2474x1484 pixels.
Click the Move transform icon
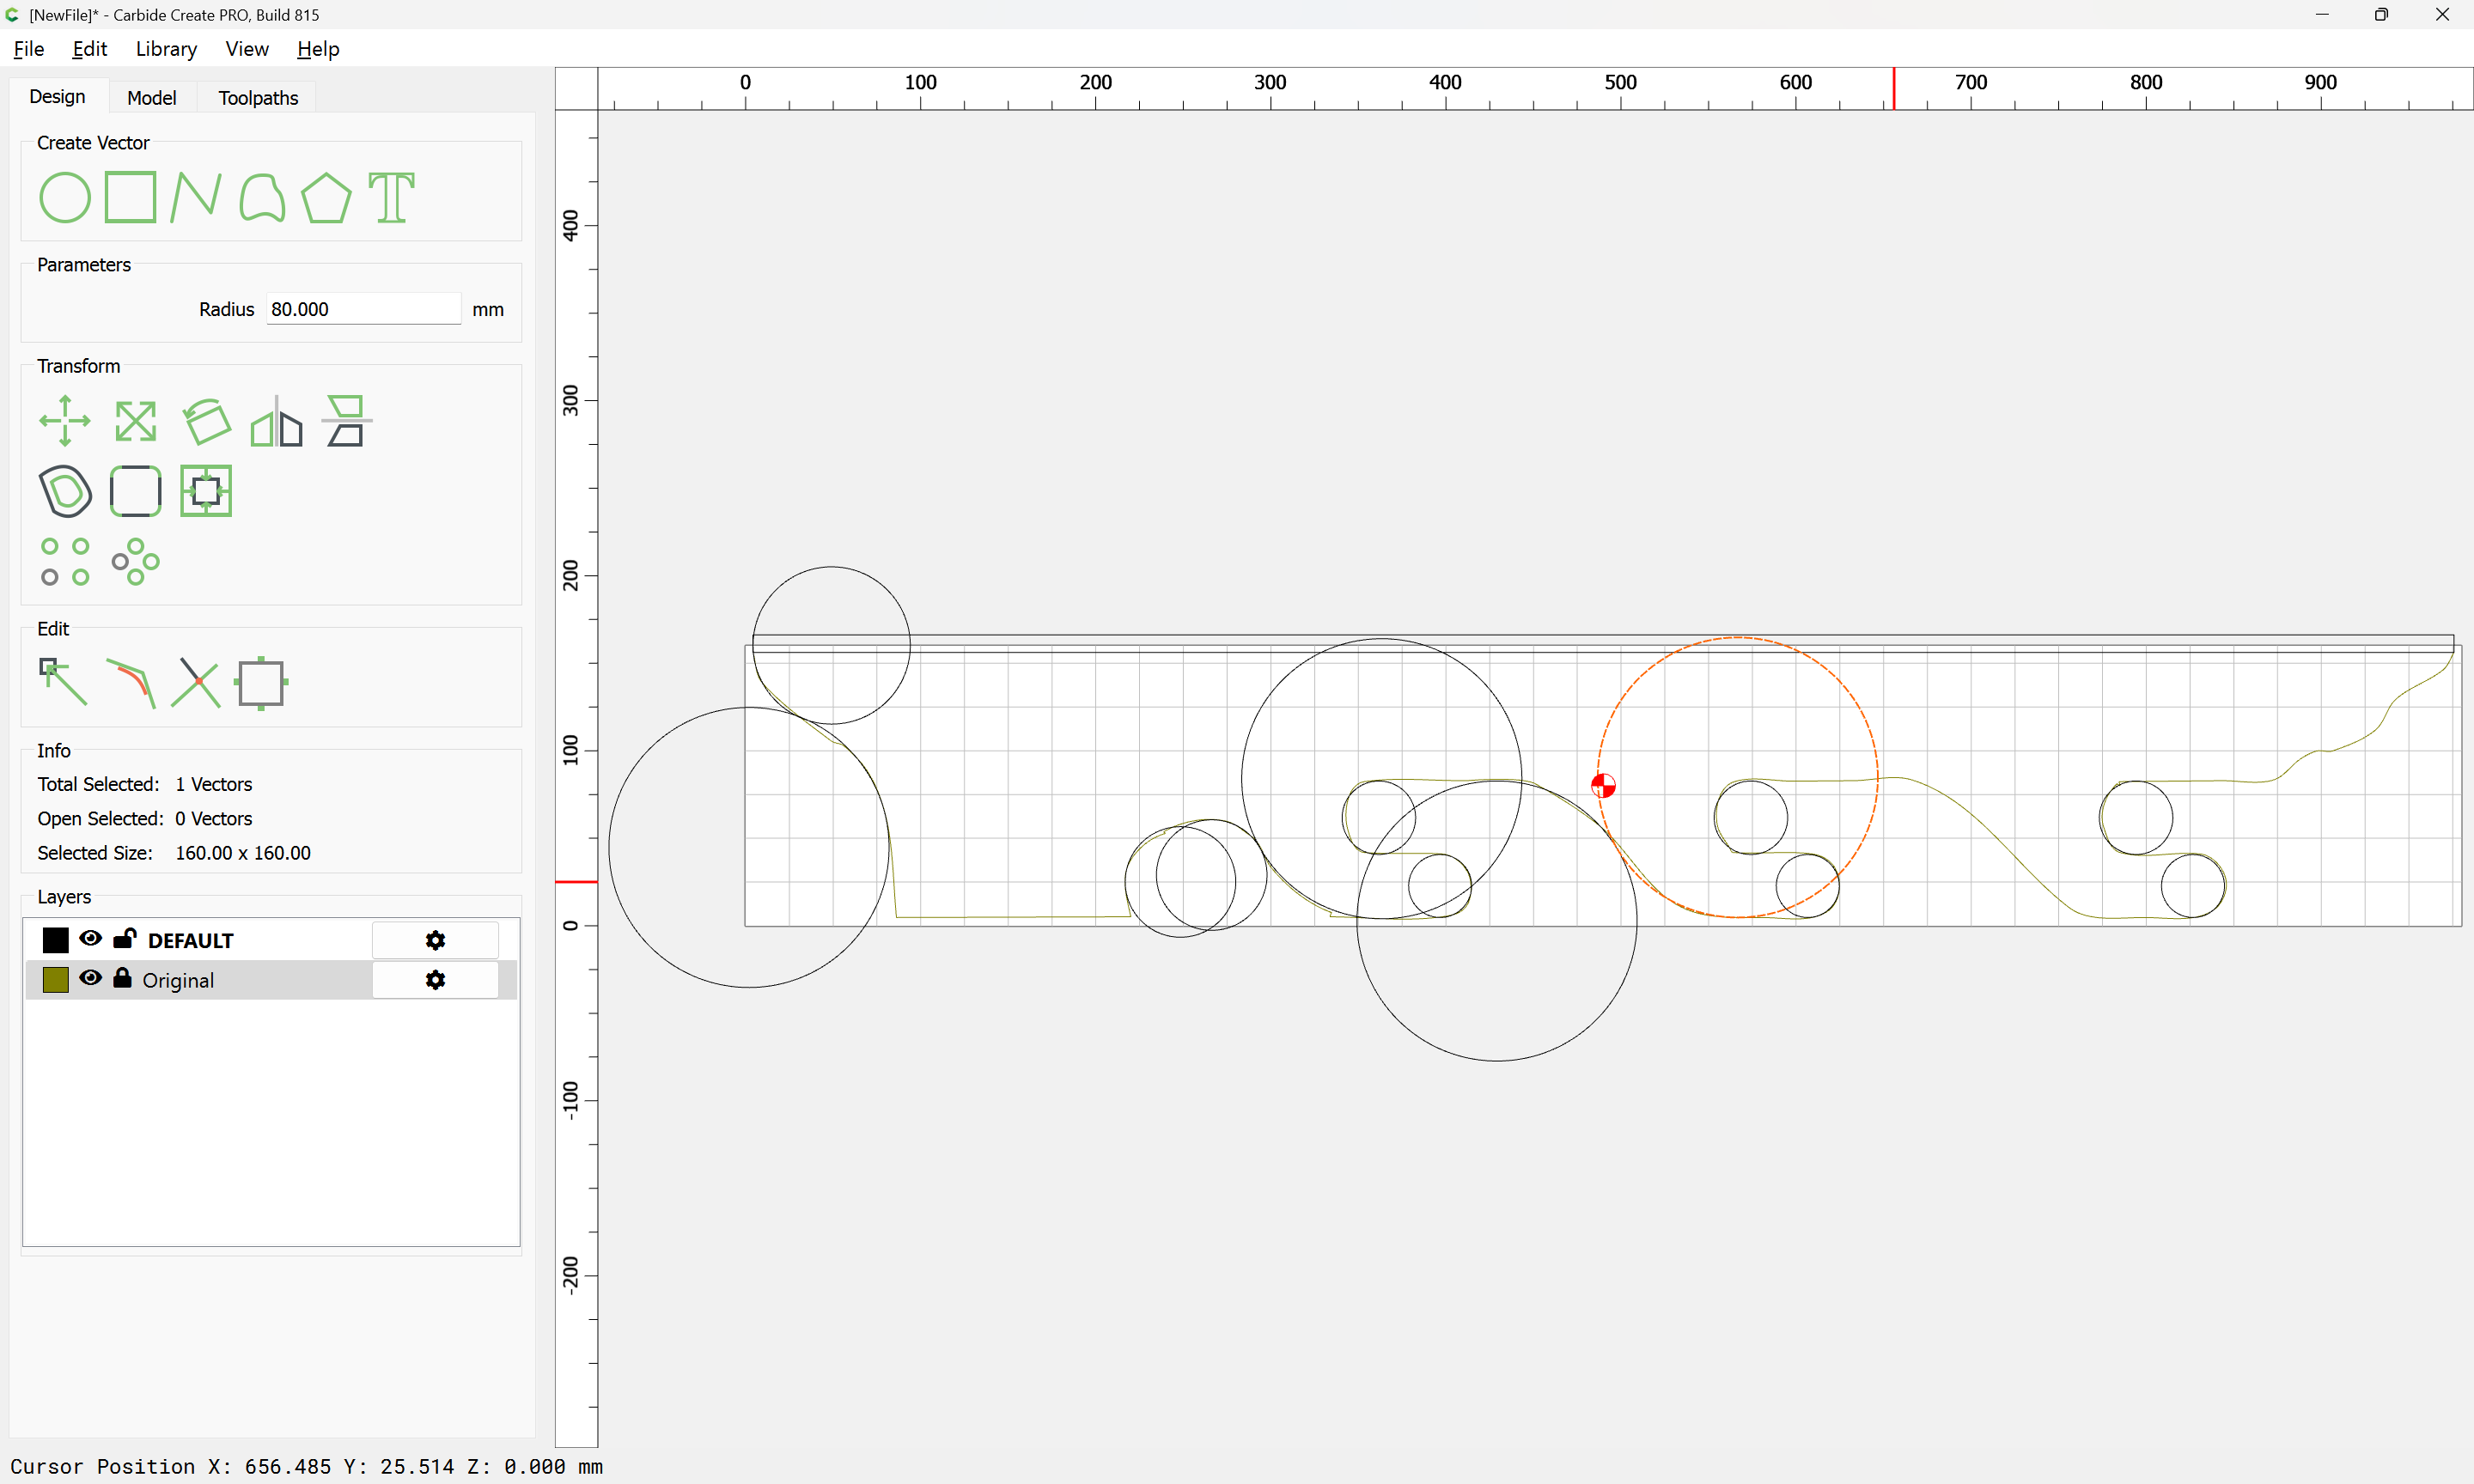click(64, 421)
